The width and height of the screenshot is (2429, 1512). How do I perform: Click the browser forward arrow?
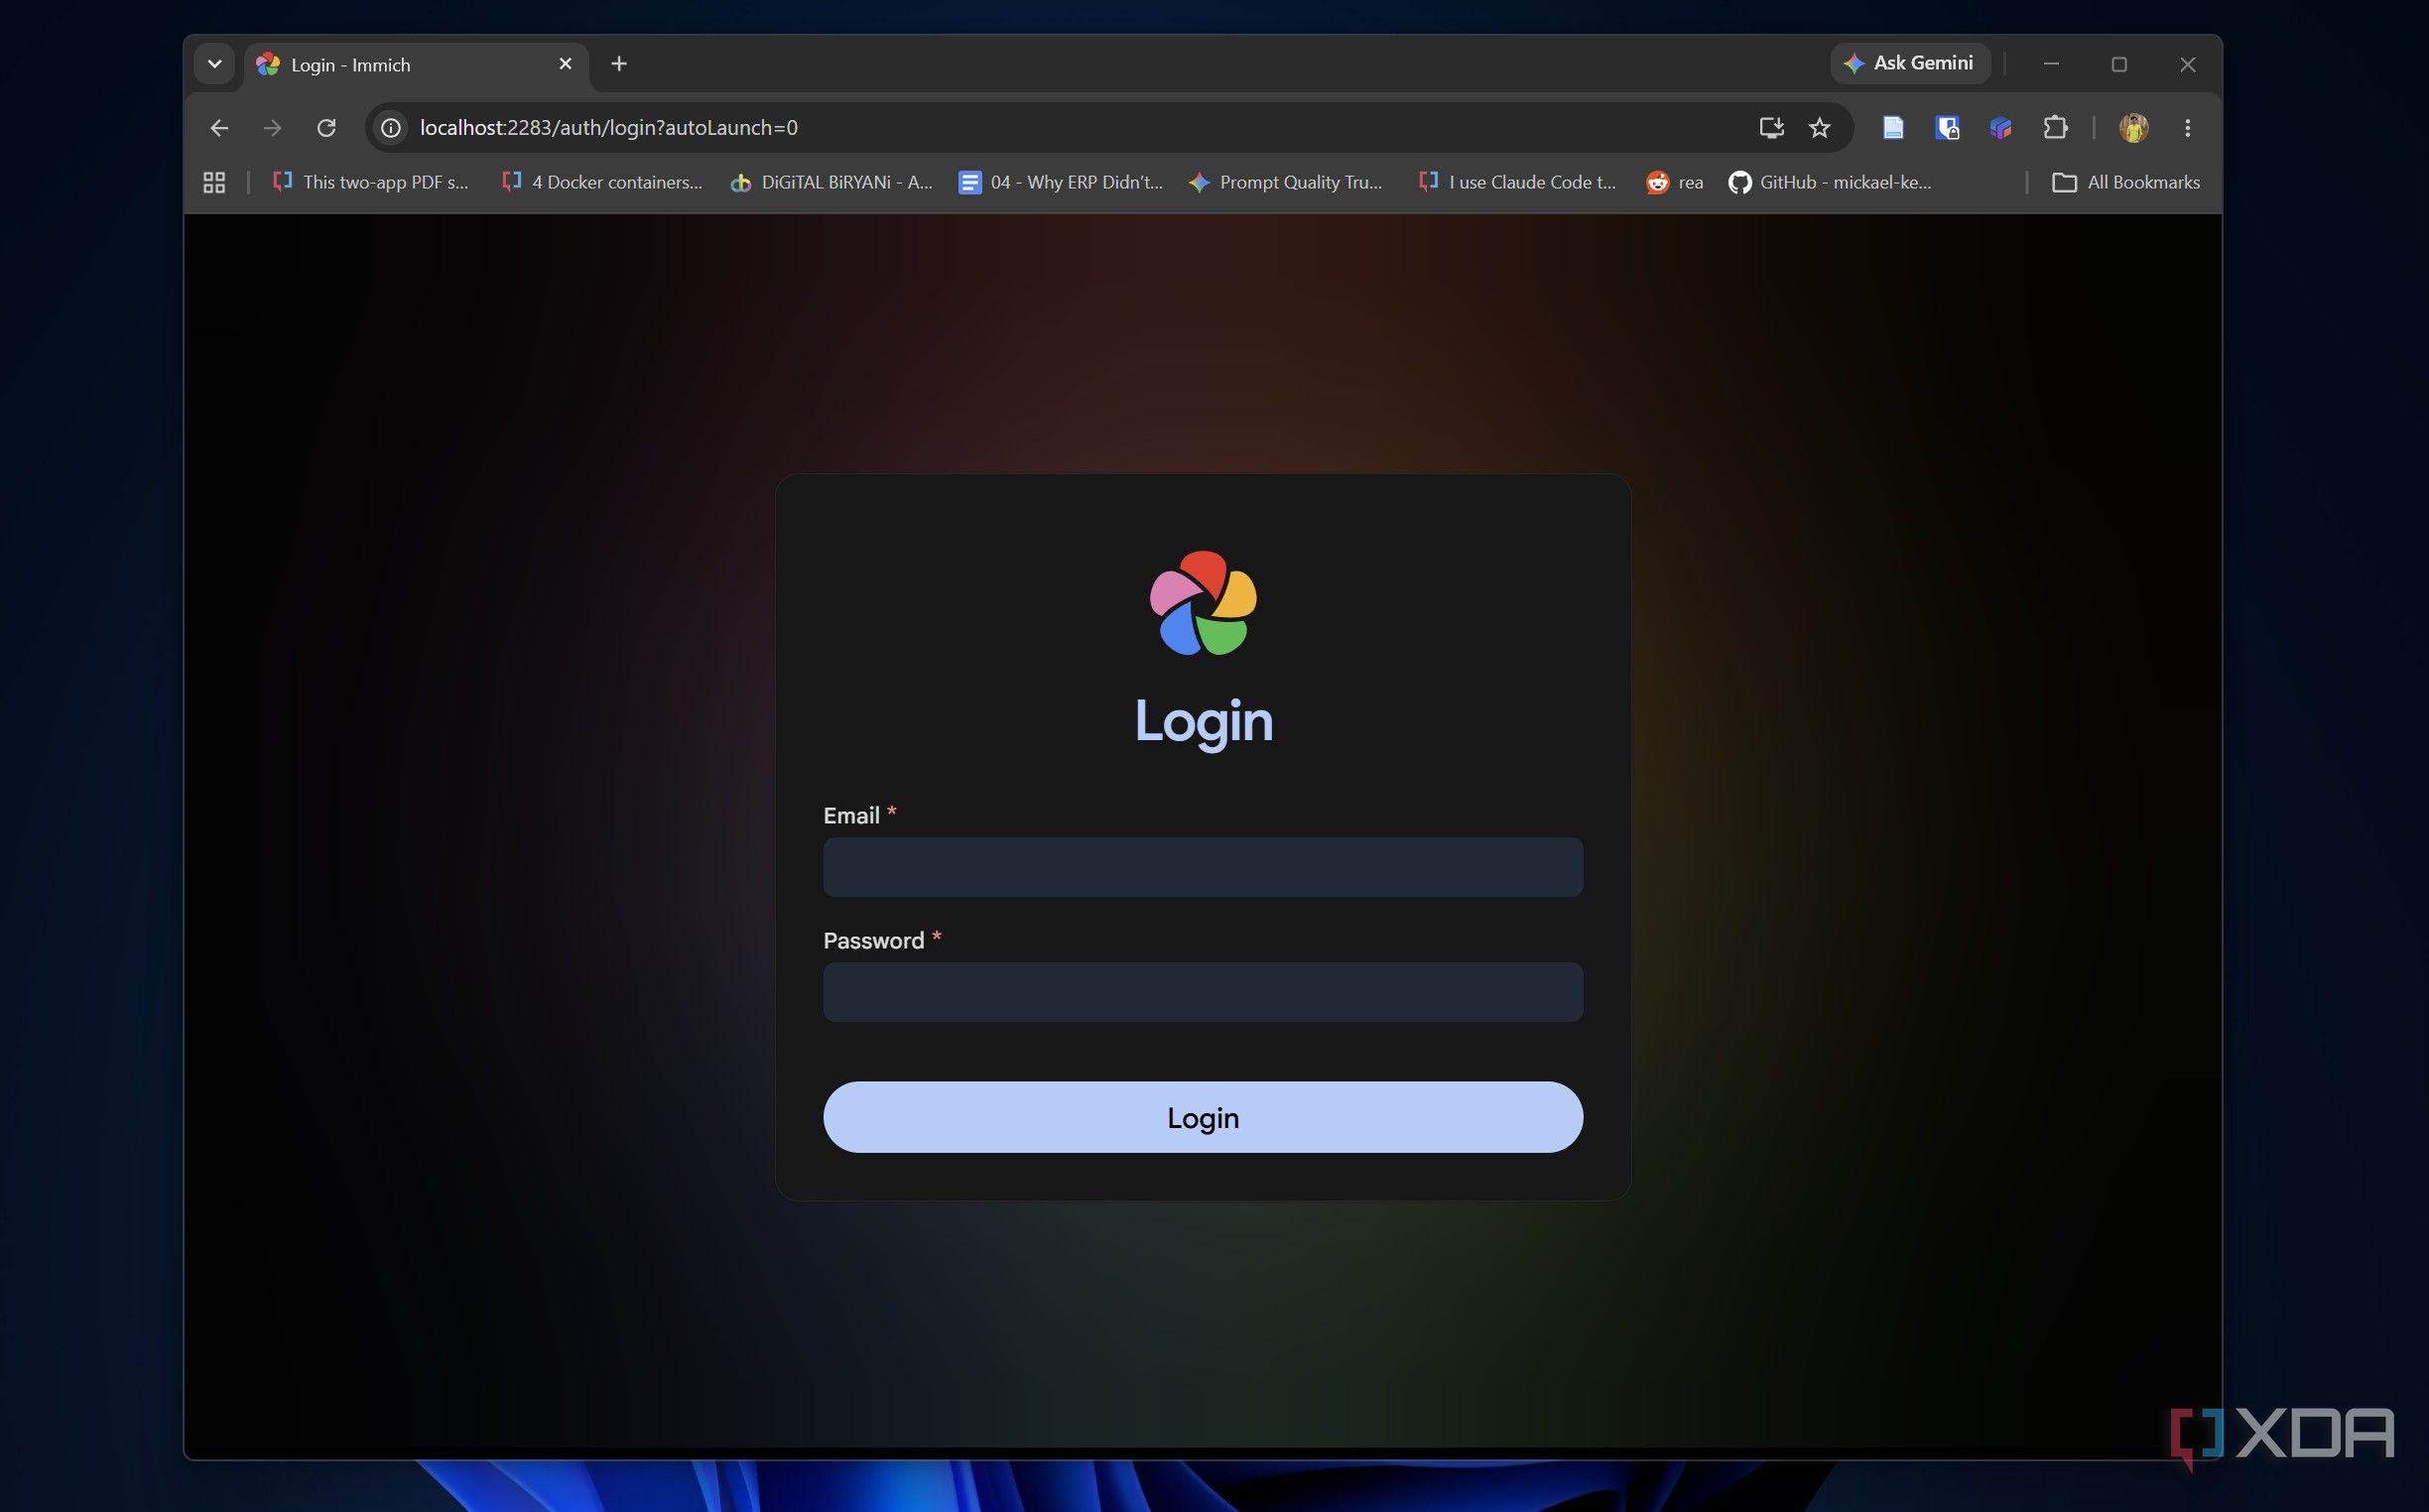tap(272, 128)
